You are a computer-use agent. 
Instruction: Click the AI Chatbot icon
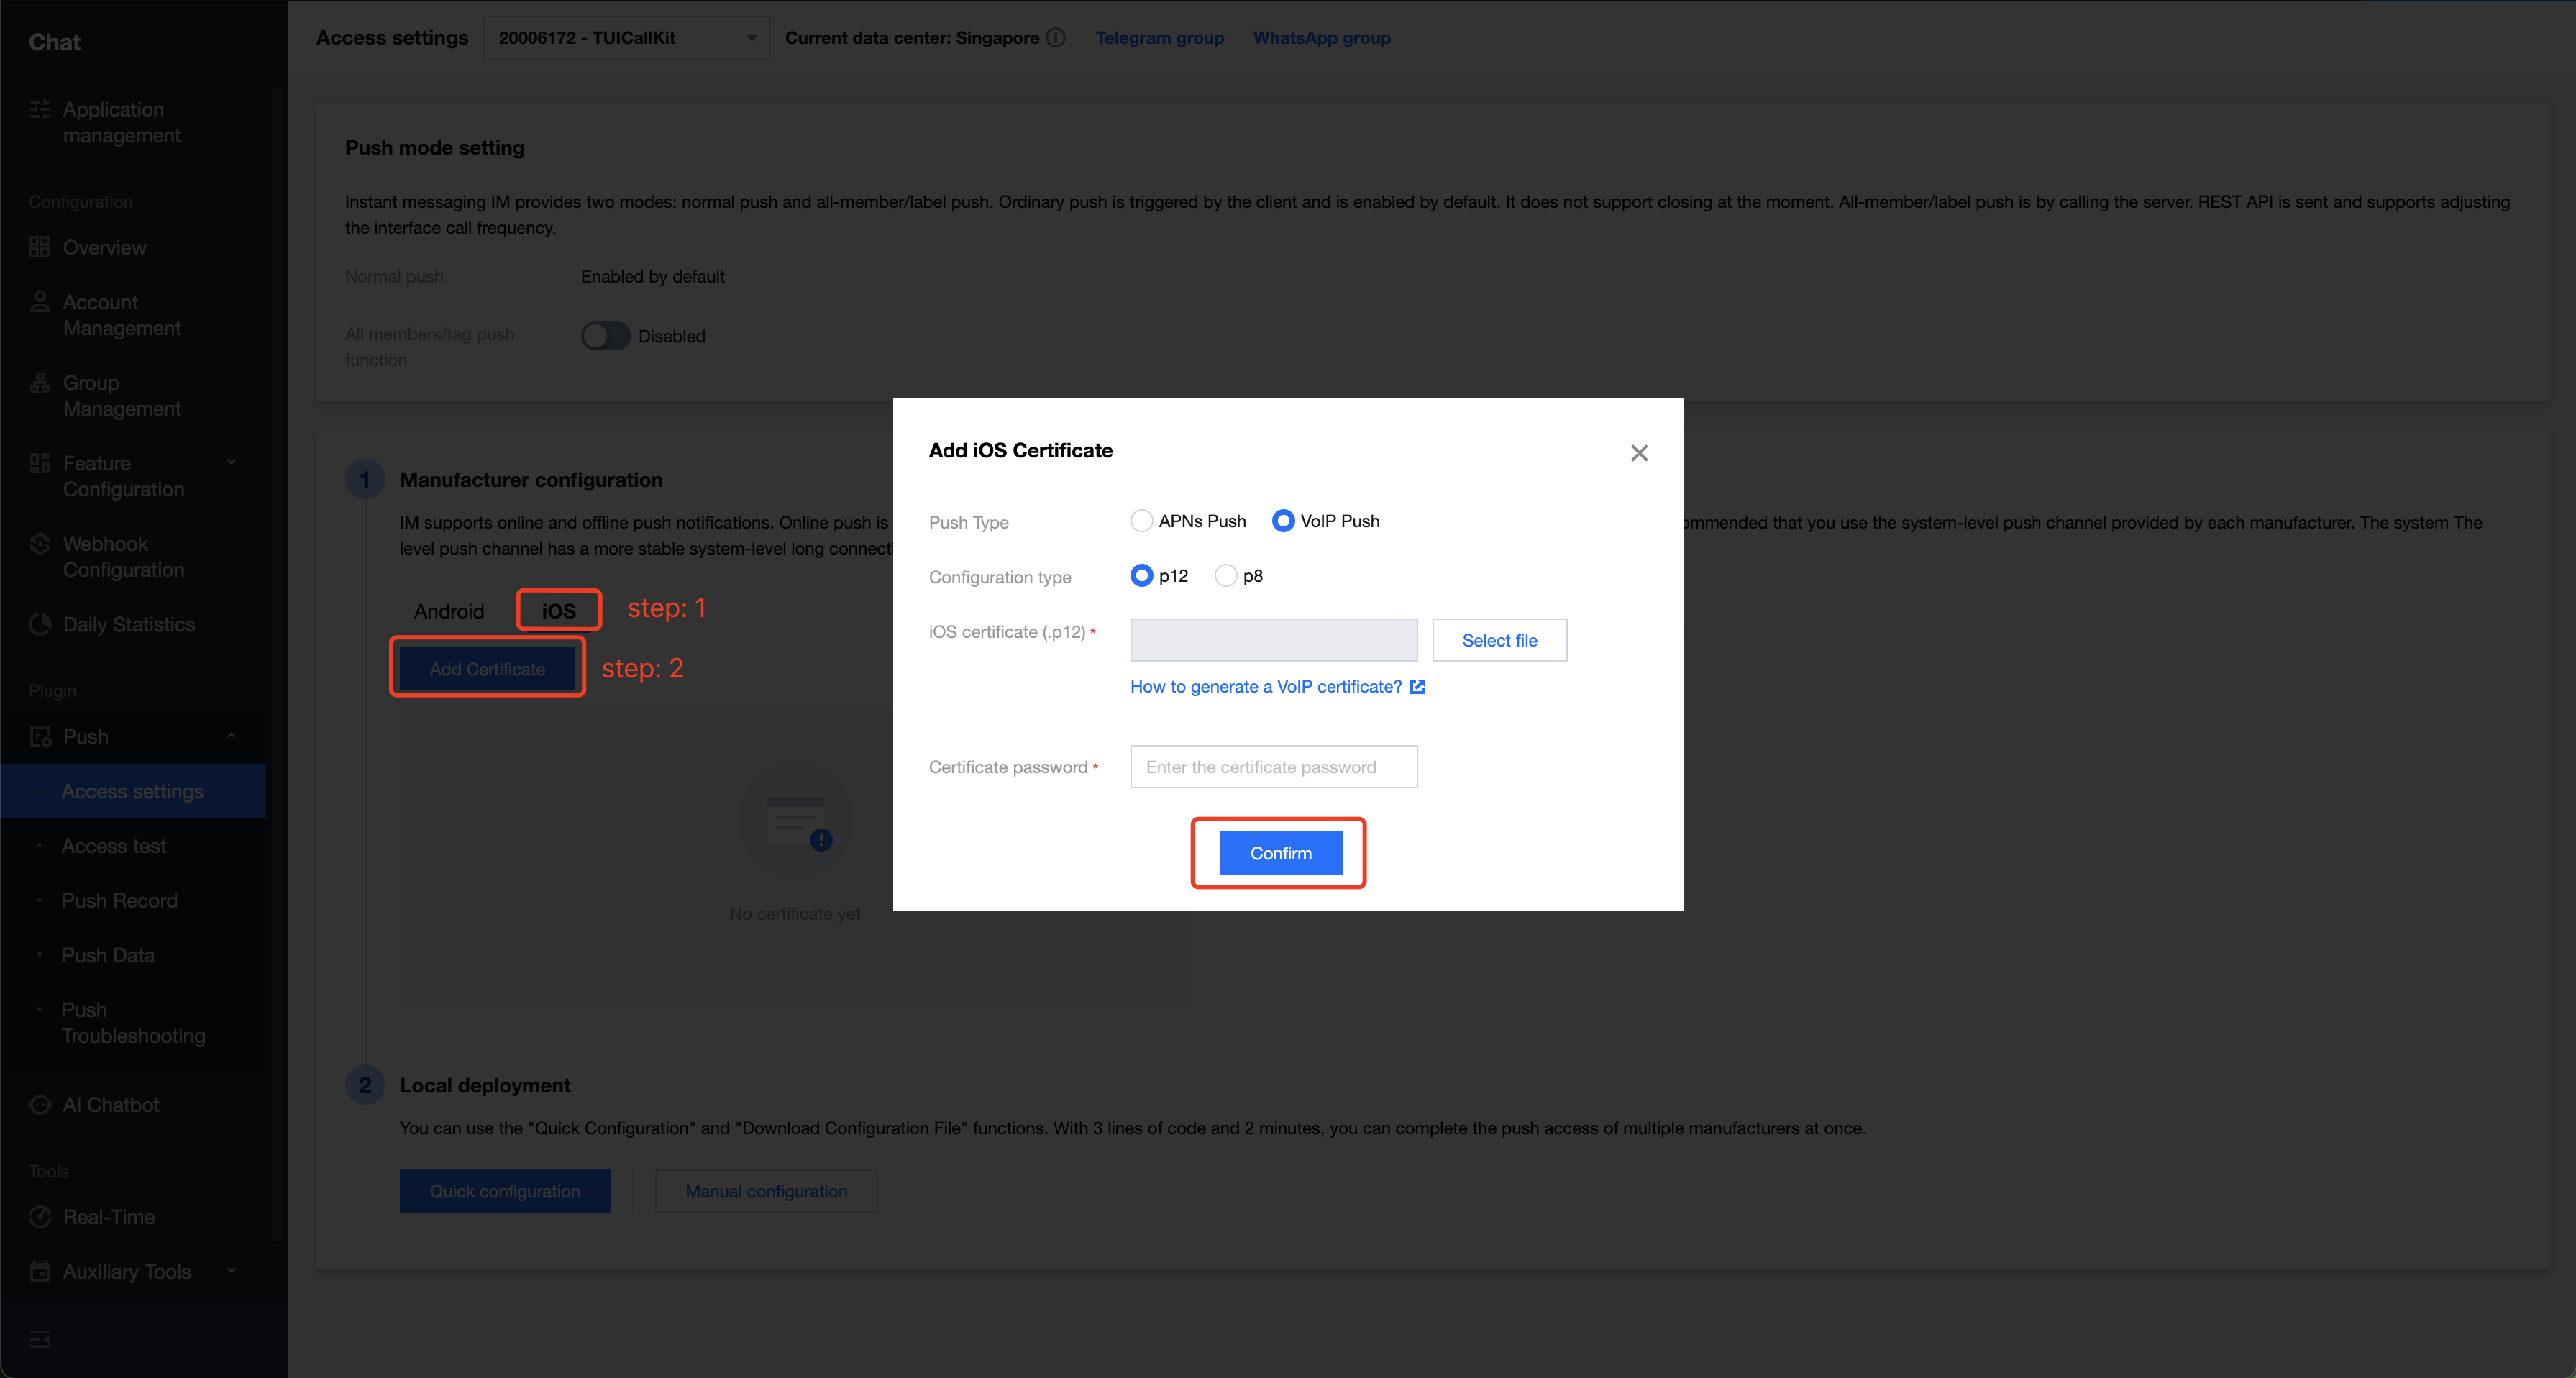coord(40,1104)
